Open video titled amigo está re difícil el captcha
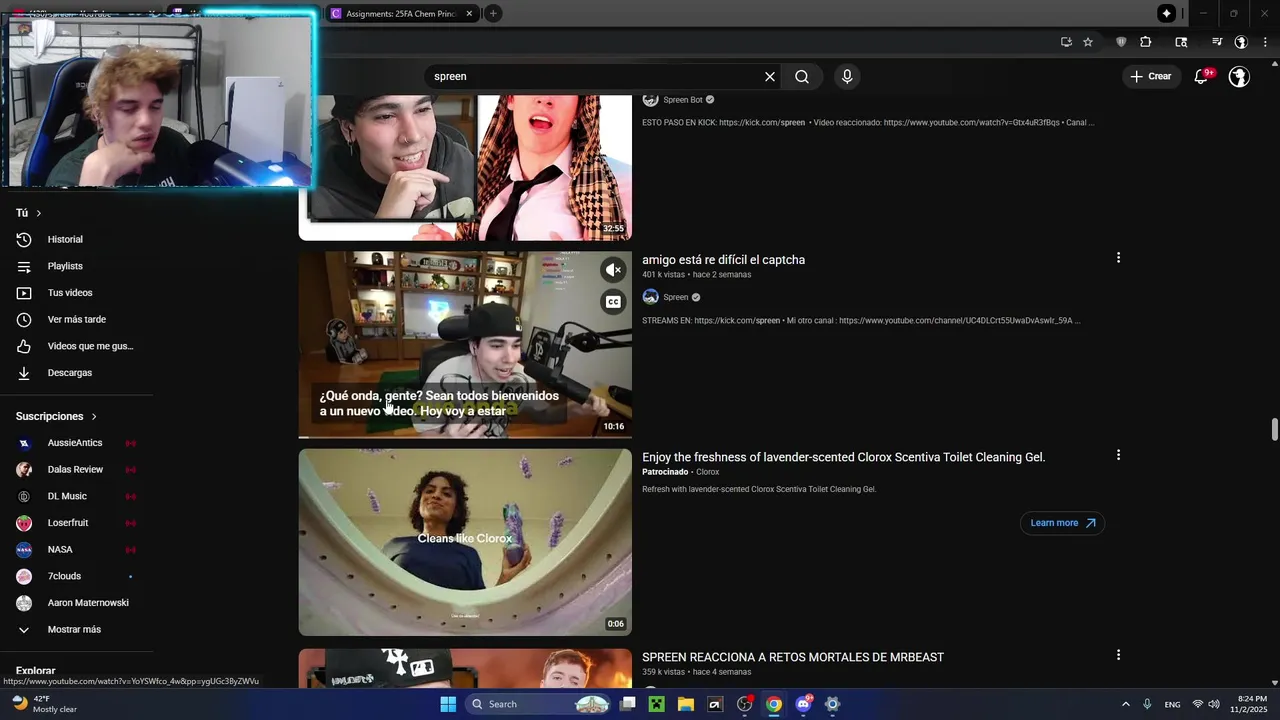 (723, 260)
